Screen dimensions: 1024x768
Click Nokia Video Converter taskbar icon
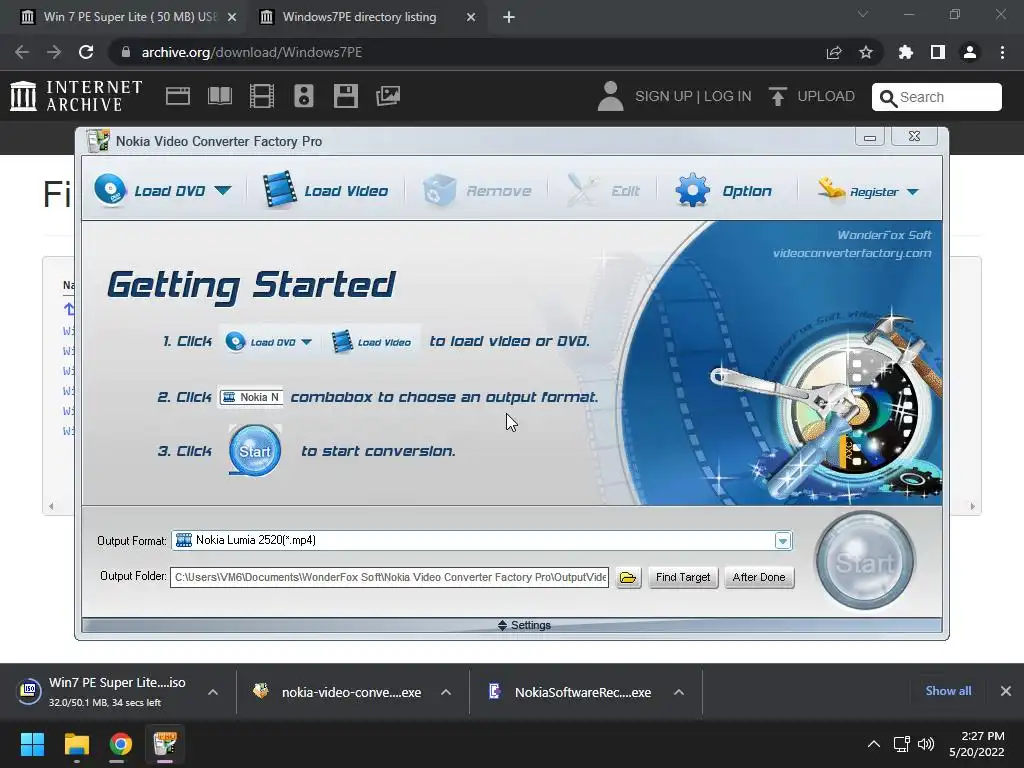click(165, 744)
